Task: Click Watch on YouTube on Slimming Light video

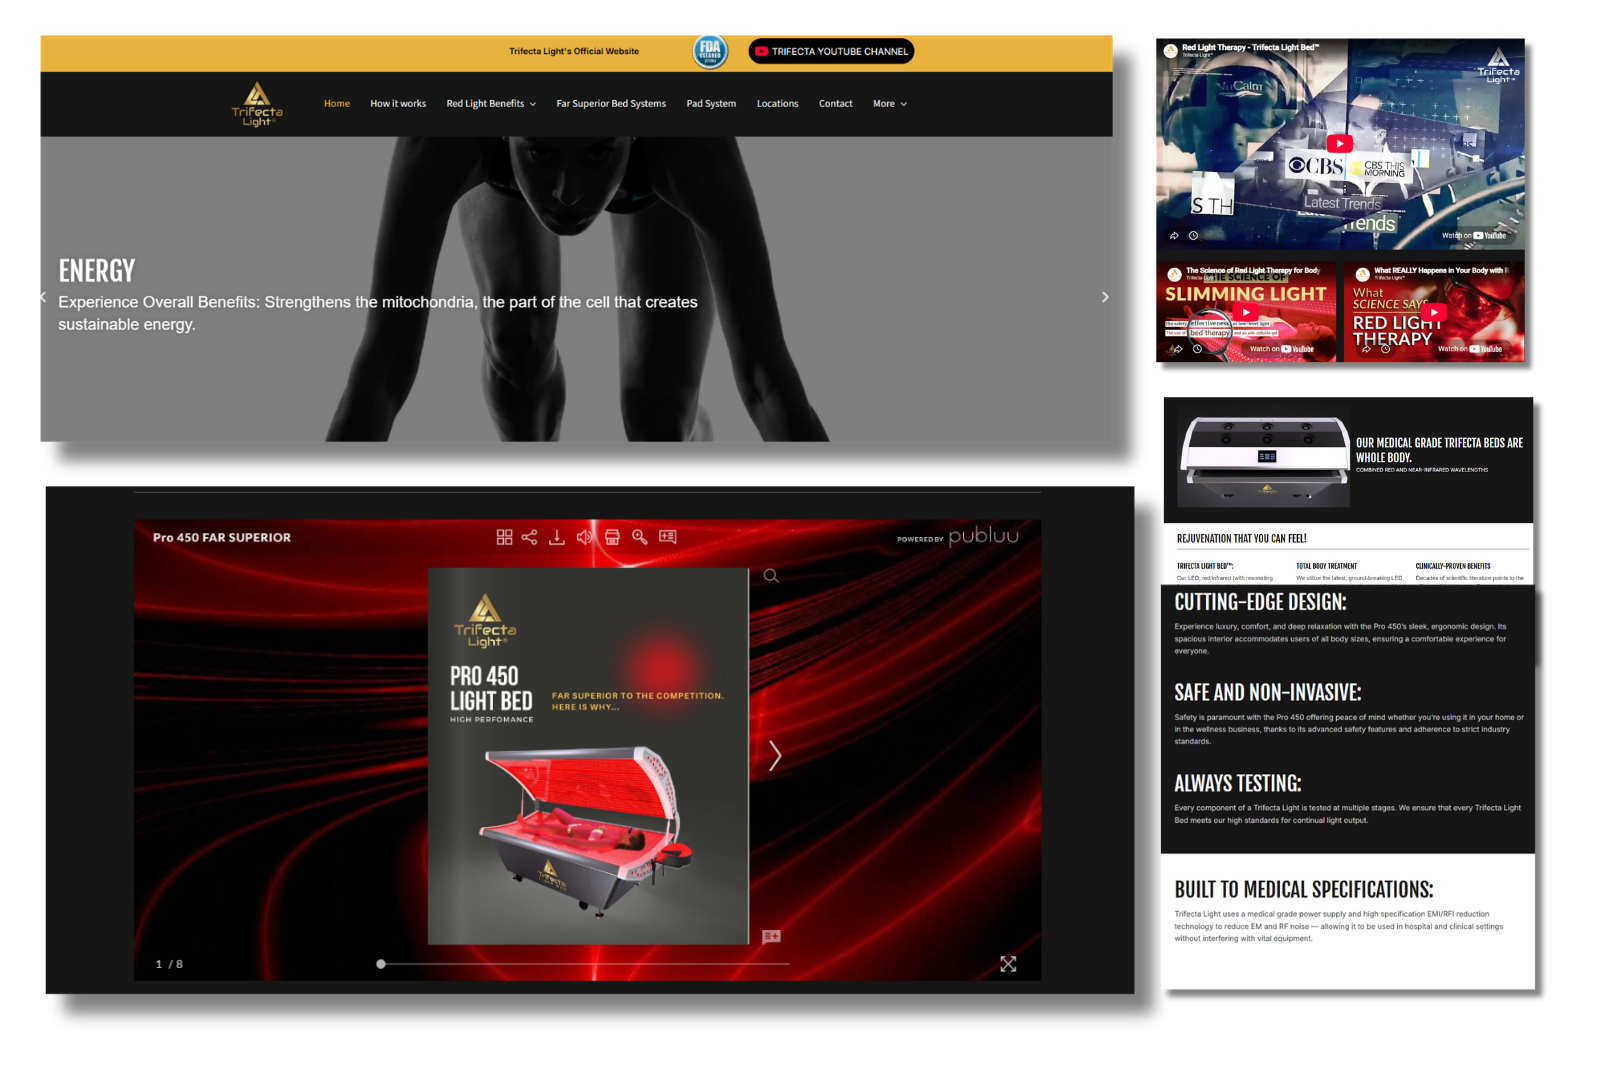Action: coord(1282,349)
